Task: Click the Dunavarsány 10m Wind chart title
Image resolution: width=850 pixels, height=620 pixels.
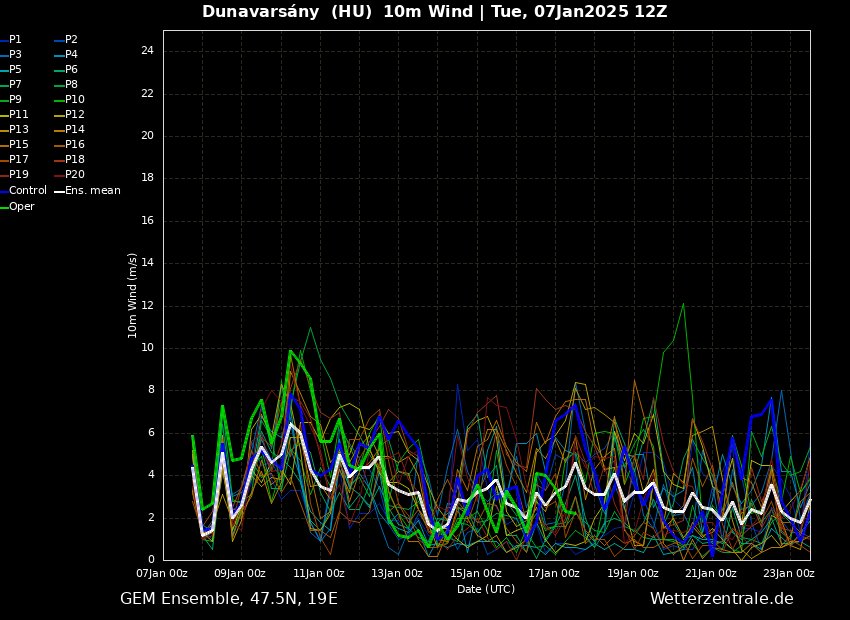Action: (x=434, y=12)
